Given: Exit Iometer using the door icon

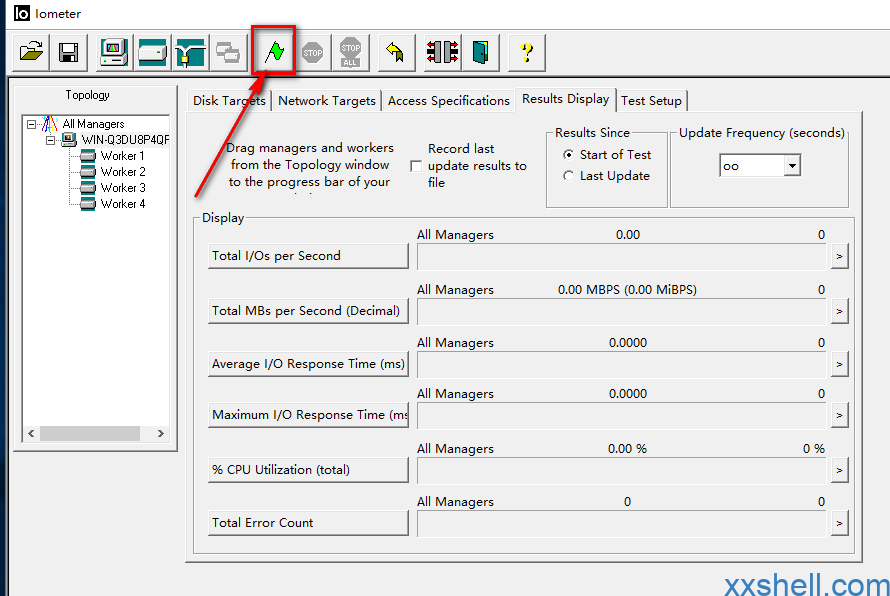Looking at the screenshot, I should [x=480, y=52].
